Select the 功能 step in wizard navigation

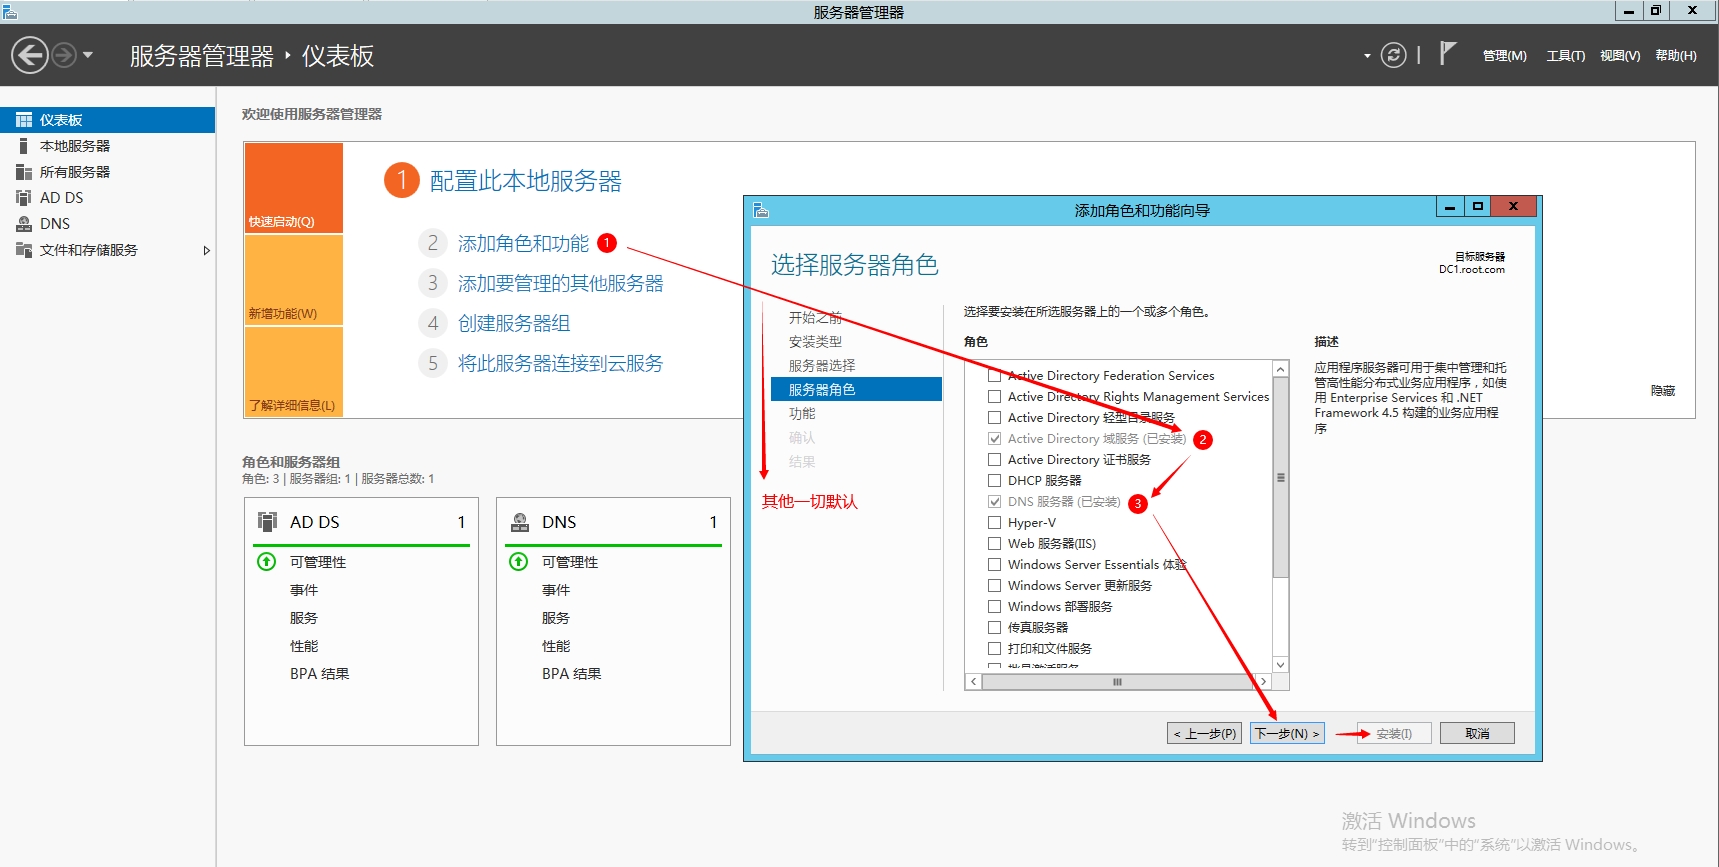[802, 414]
